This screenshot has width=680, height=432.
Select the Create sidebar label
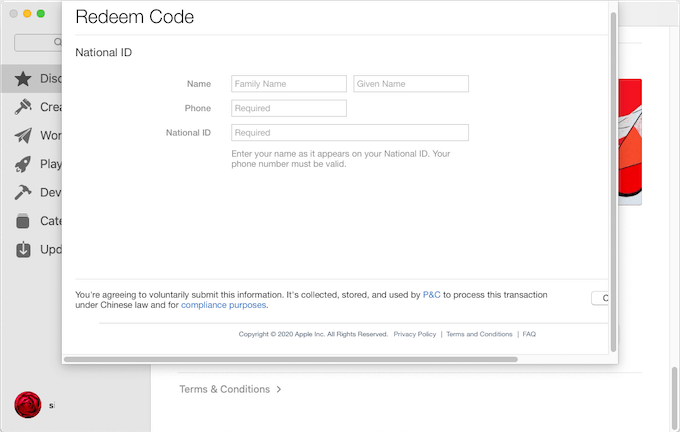51,107
